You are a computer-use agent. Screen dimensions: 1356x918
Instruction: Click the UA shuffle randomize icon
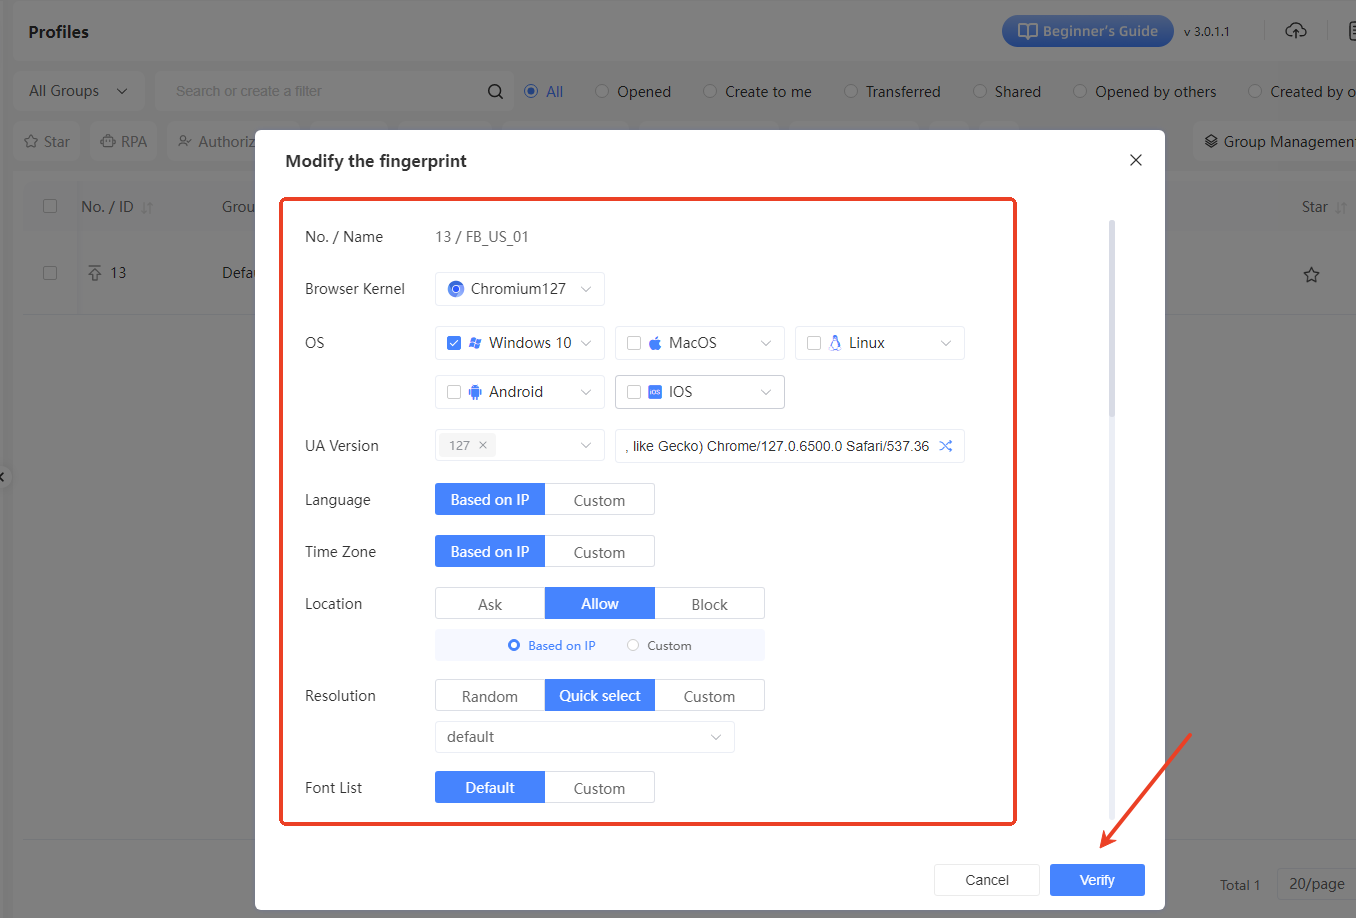click(945, 446)
